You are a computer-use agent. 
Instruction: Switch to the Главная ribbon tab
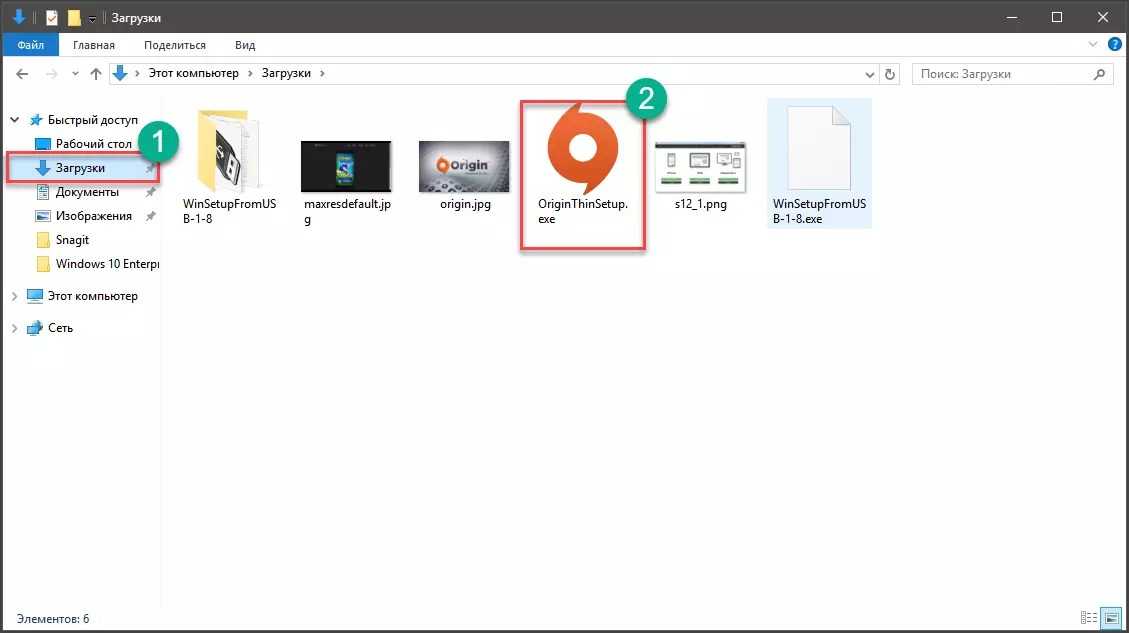(94, 45)
